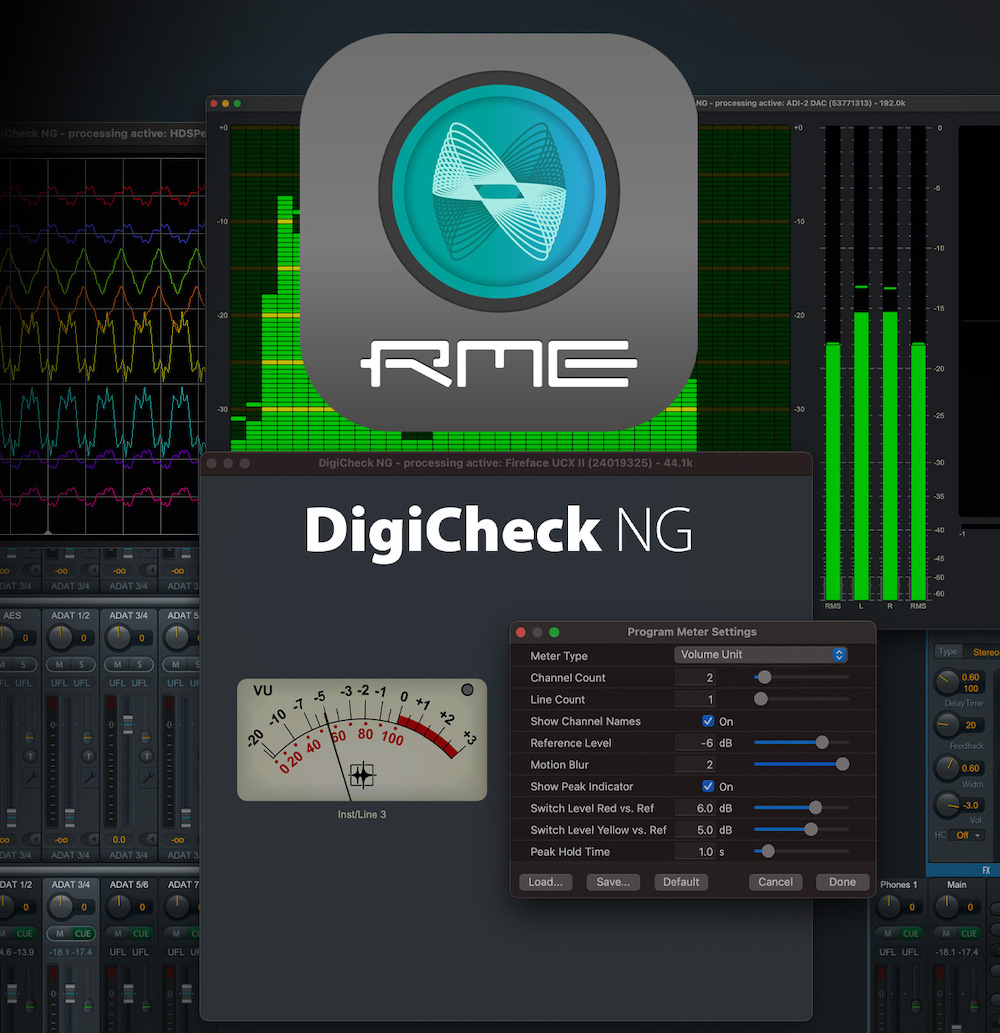Screen dimensions: 1000x1033
Task: Click the wrench settings icon on the ADAT 1/2 channel
Action: tap(89, 776)
